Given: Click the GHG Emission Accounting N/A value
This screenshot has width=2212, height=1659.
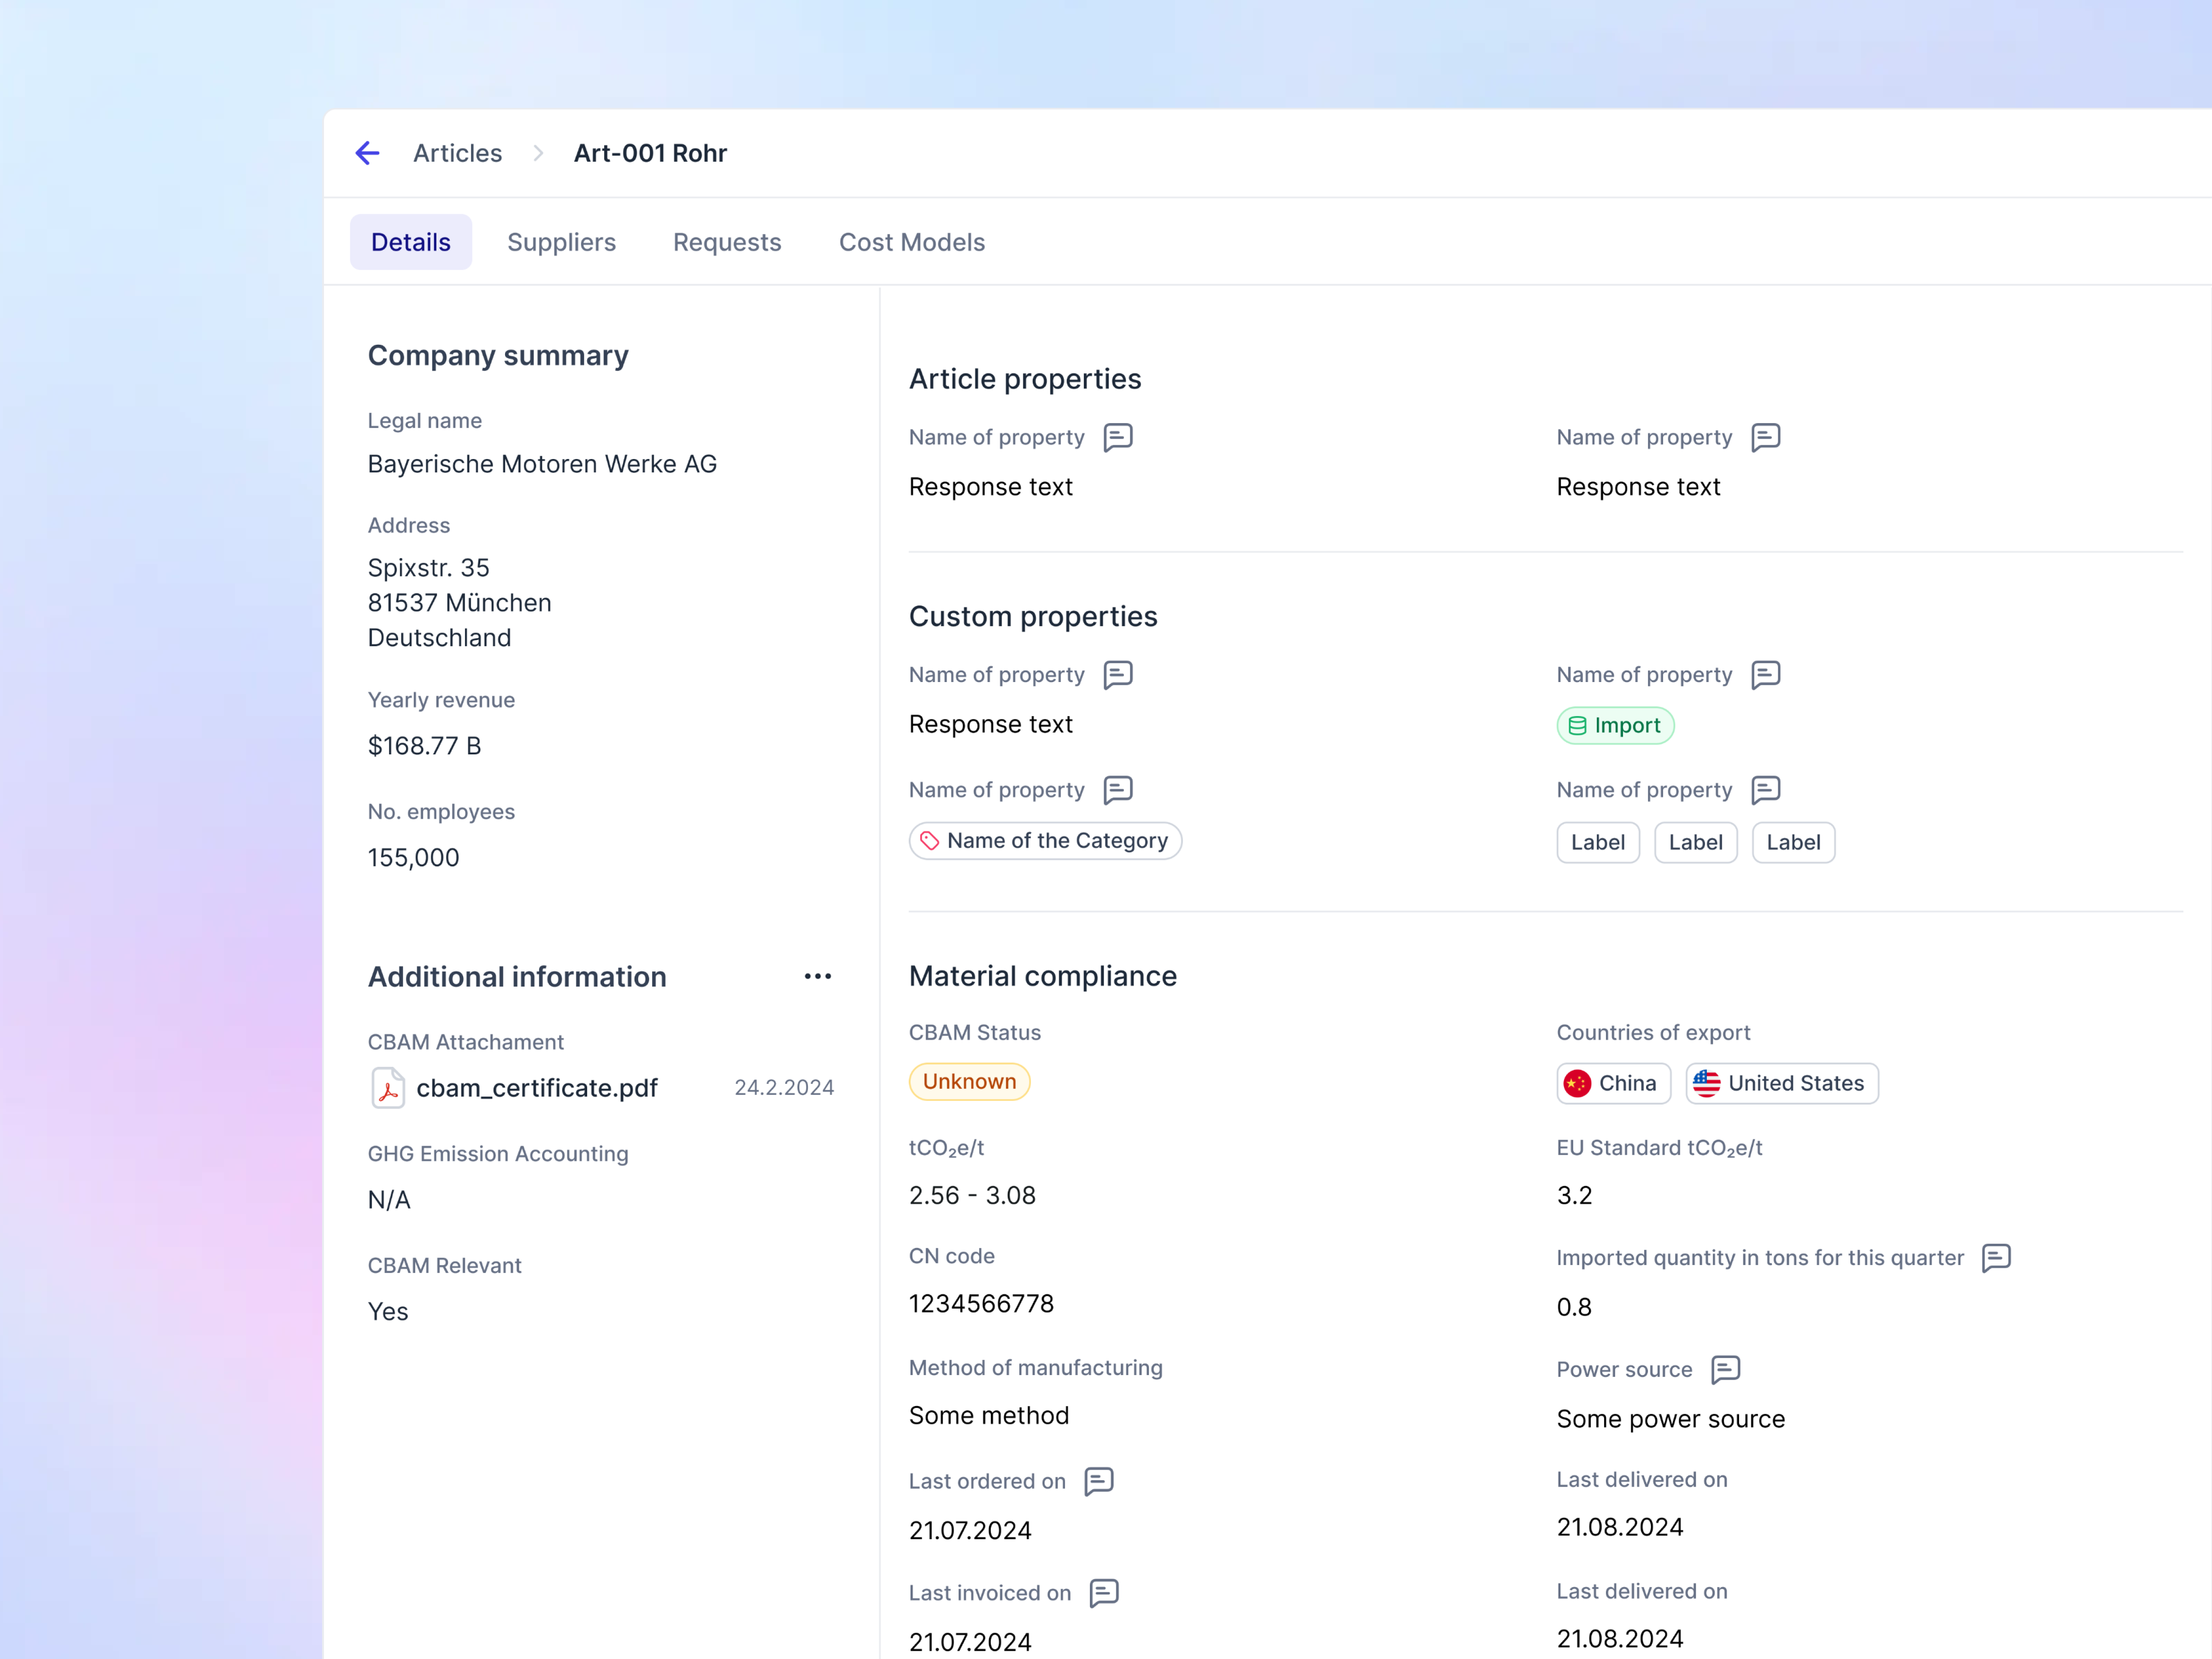Looking at the screenshot, I should click(x=389, y=1200).
